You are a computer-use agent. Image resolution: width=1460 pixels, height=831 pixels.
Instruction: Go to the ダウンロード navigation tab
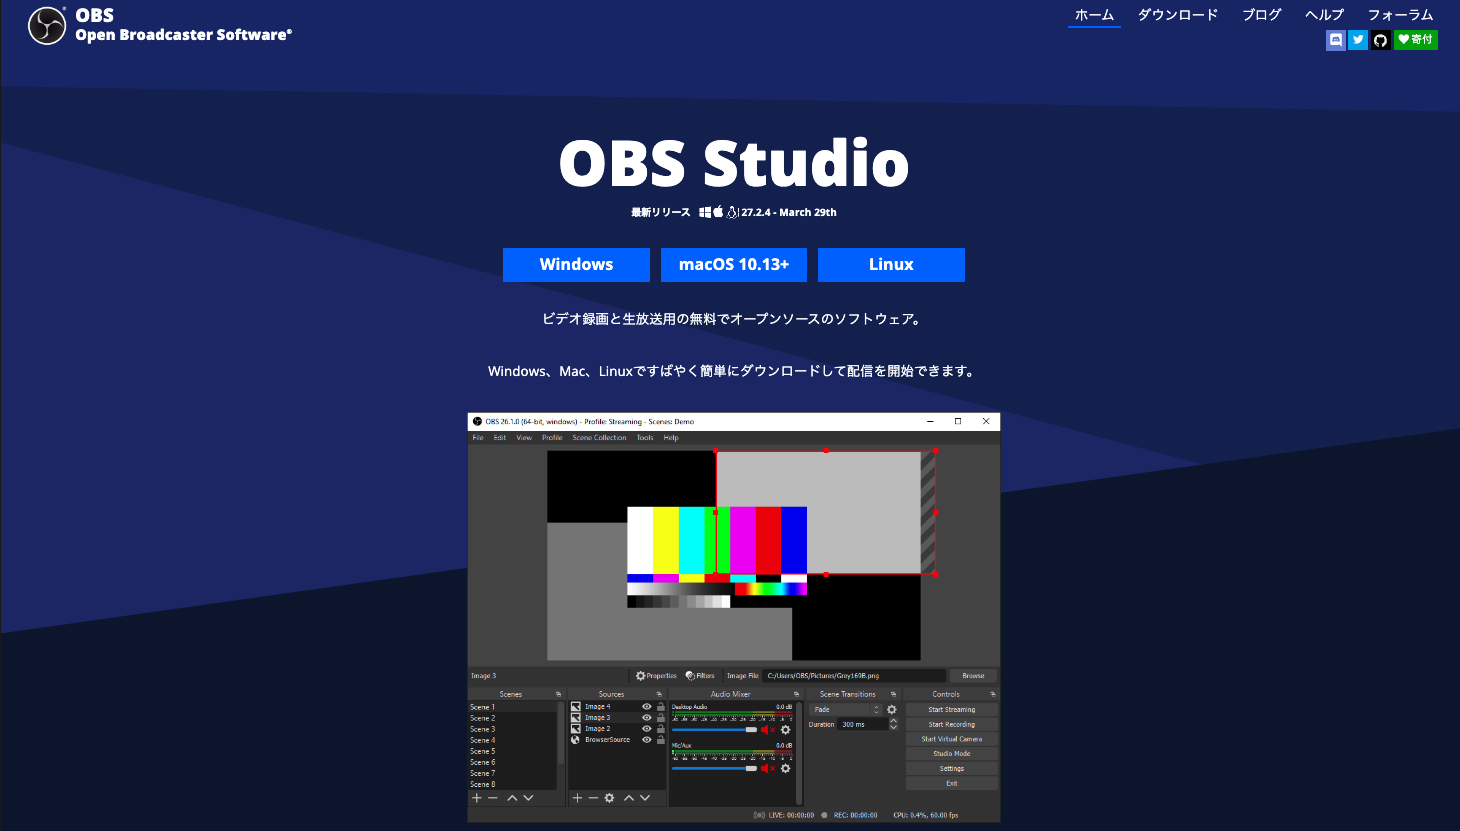(1178, 15)
